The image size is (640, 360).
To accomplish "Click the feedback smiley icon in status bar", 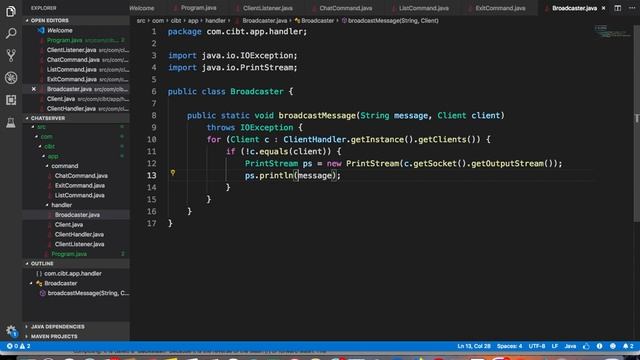I will pyautogui.click(x=613, y=346).
